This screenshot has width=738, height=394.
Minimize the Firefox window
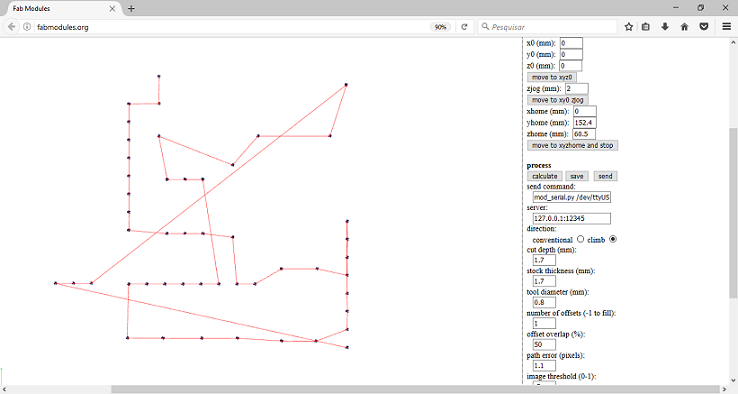point(676,8)
